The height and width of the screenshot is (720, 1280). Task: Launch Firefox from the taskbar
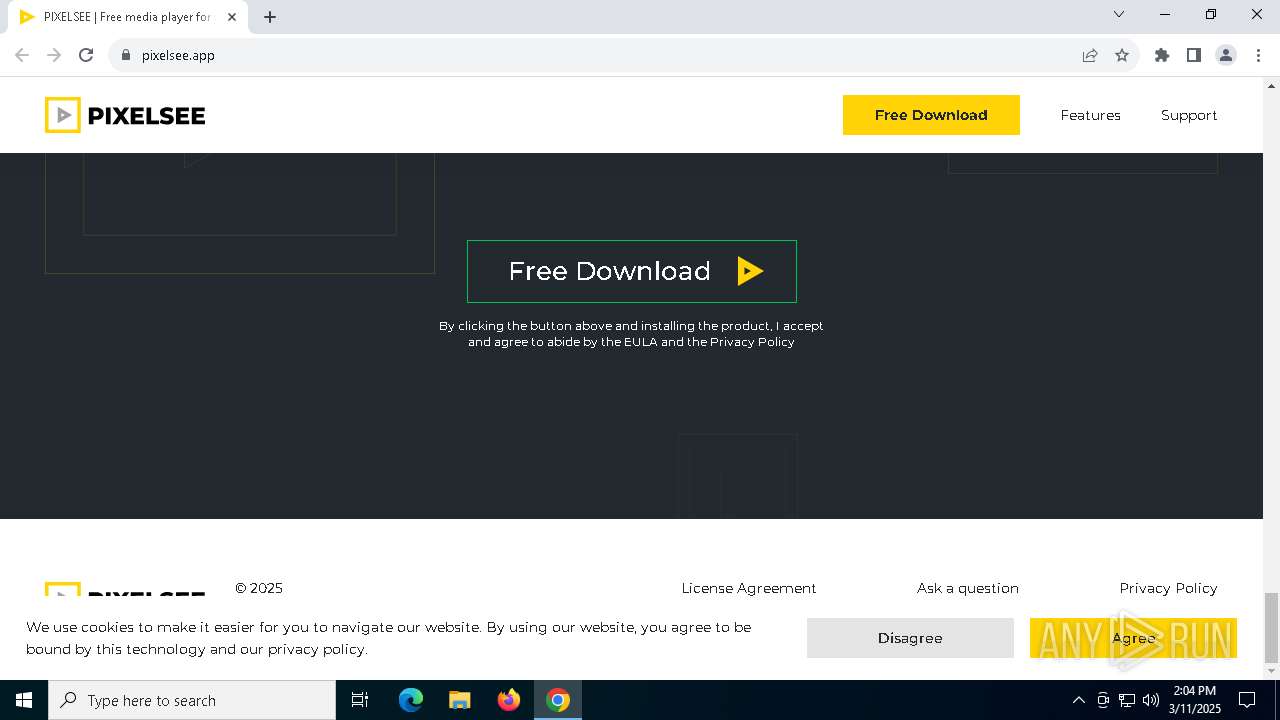coord(509,700)
